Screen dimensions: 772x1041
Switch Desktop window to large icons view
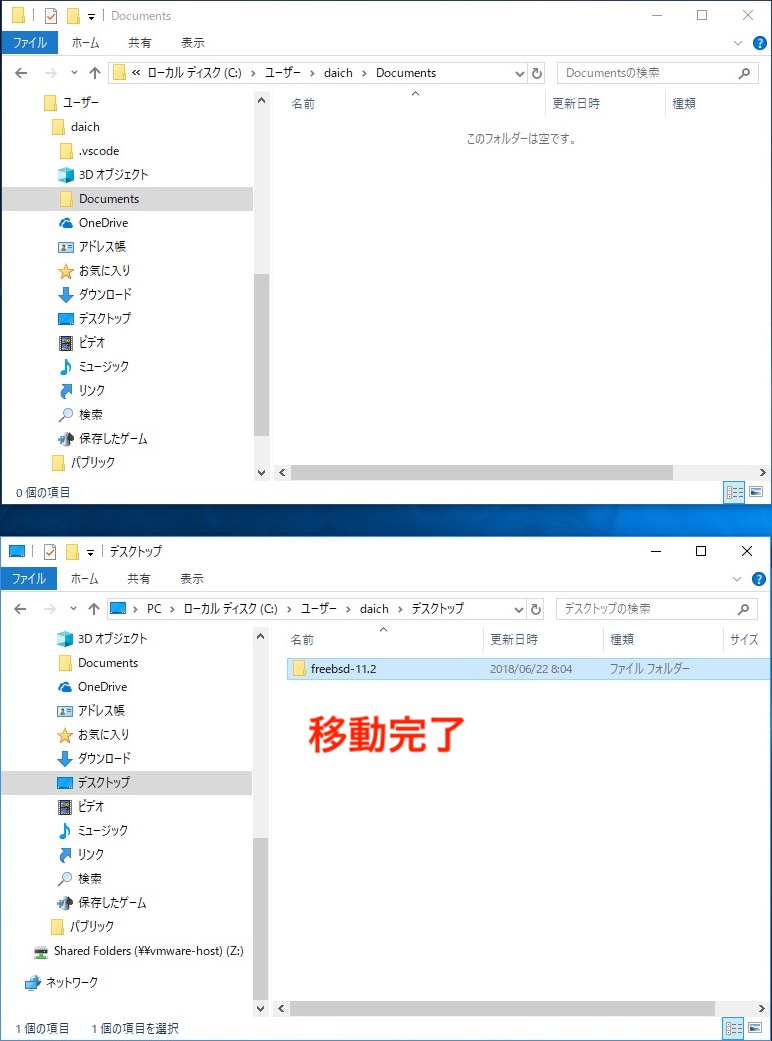point(755,1028)
